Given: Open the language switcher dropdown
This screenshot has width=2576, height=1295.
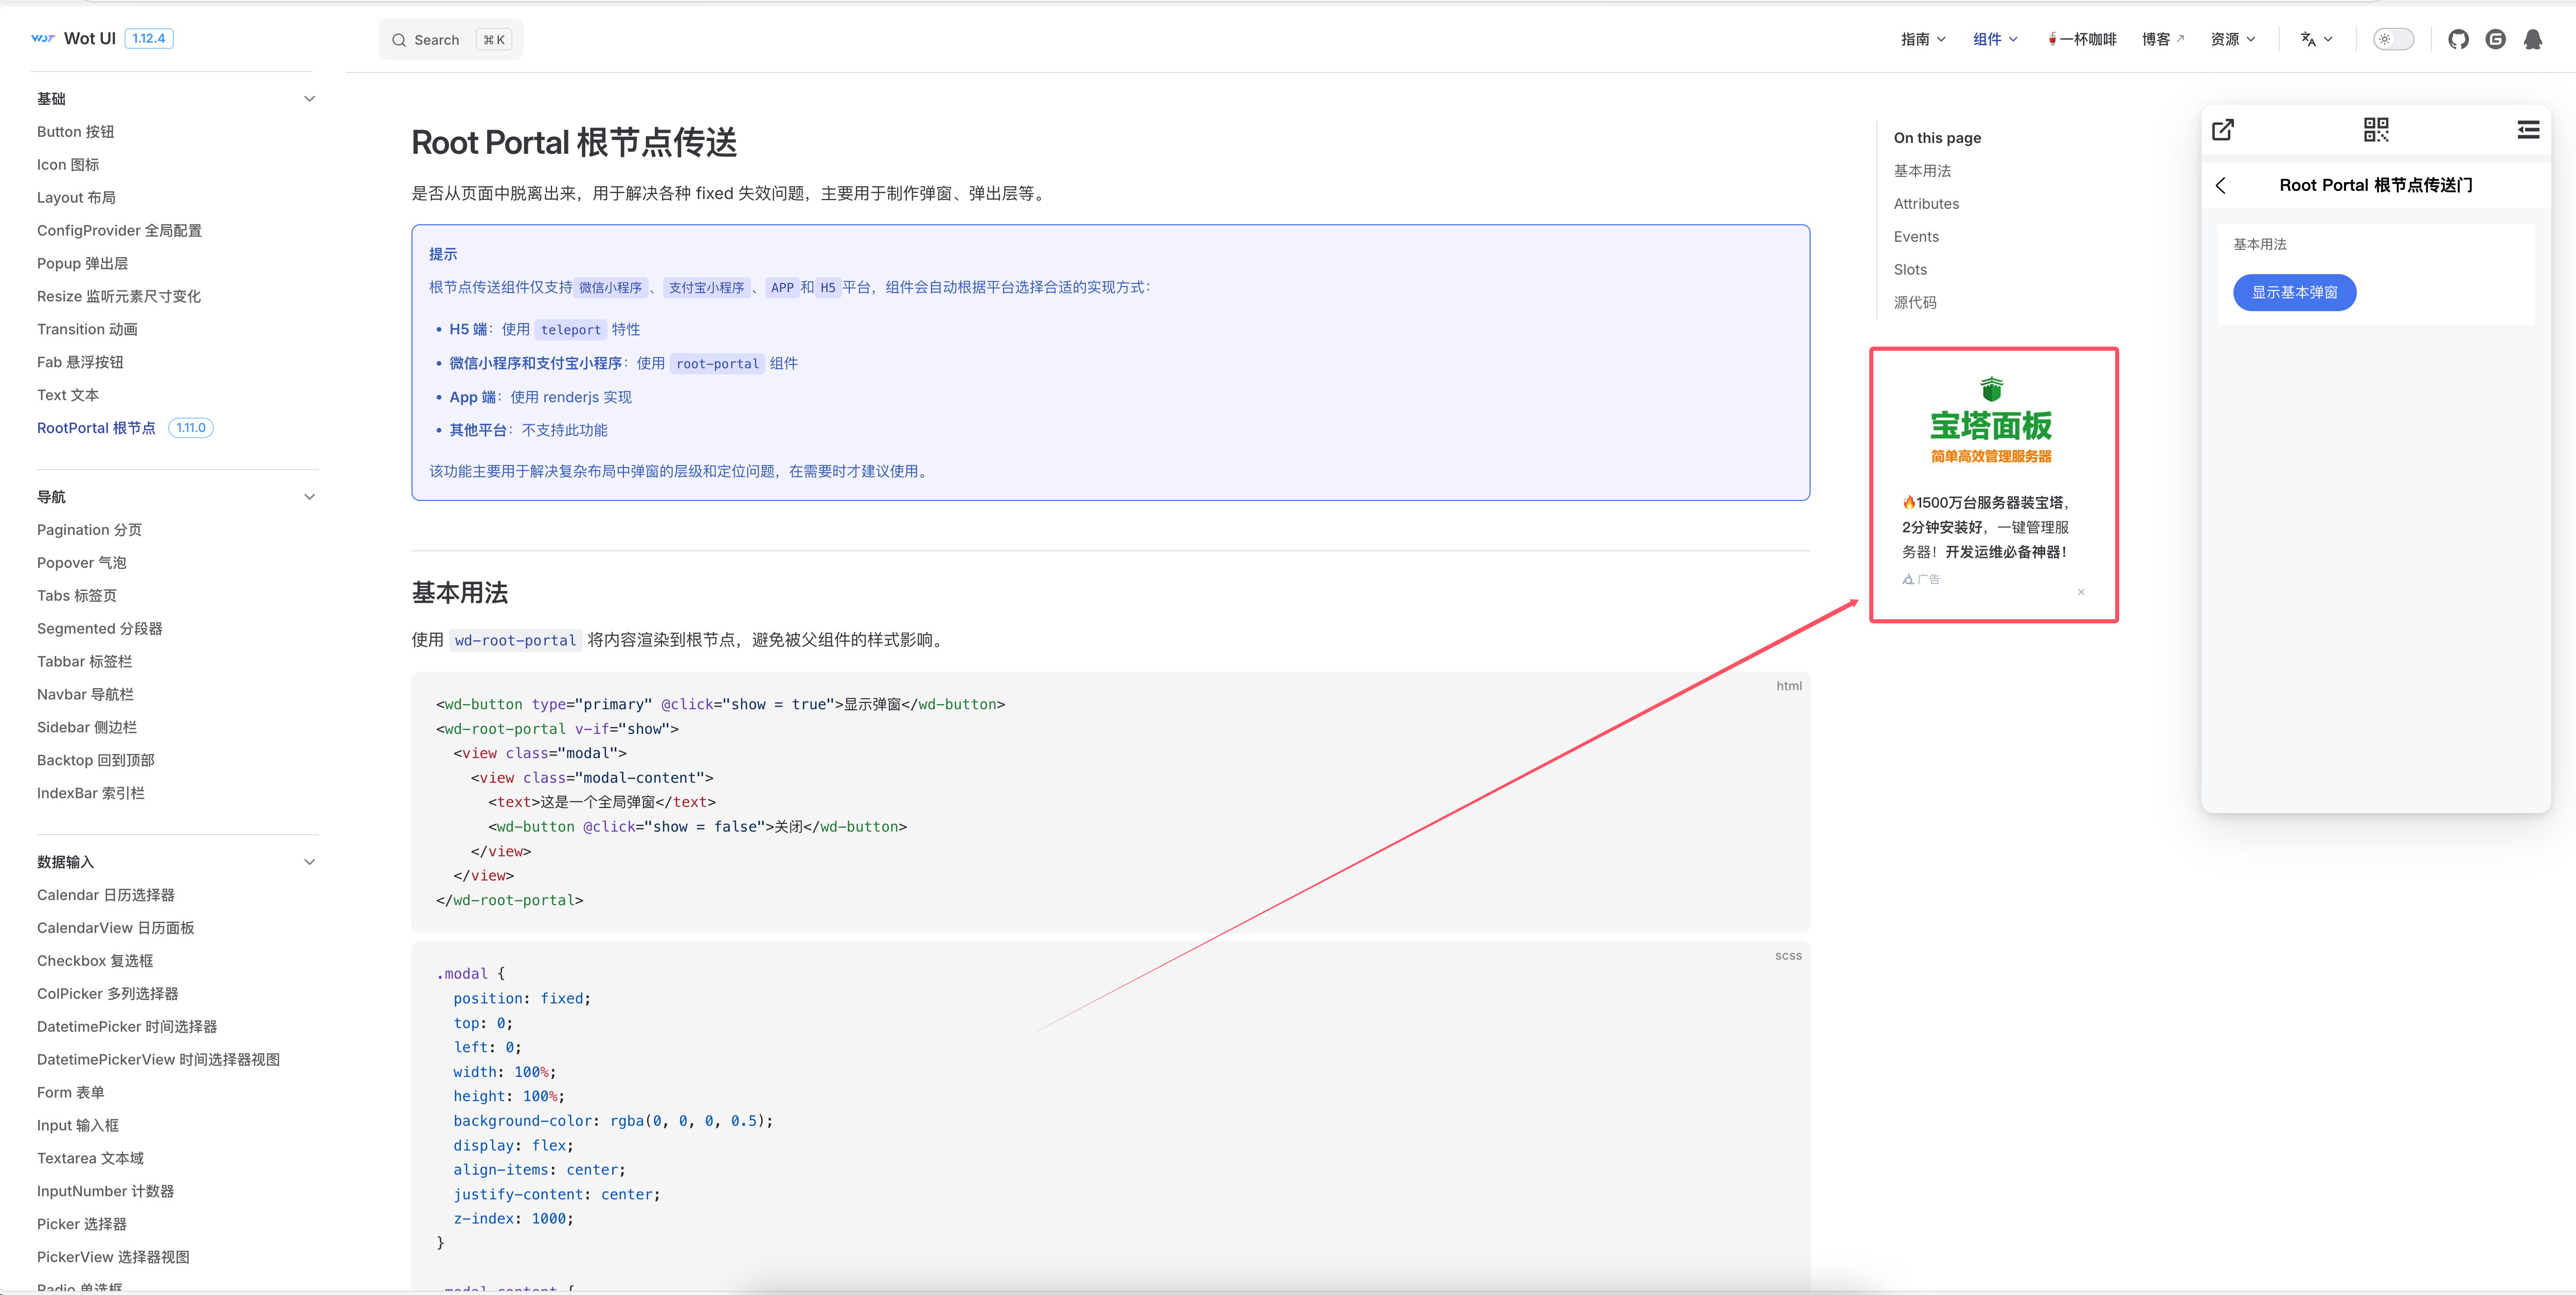Looking at the screenshot, I should 2316,39.
